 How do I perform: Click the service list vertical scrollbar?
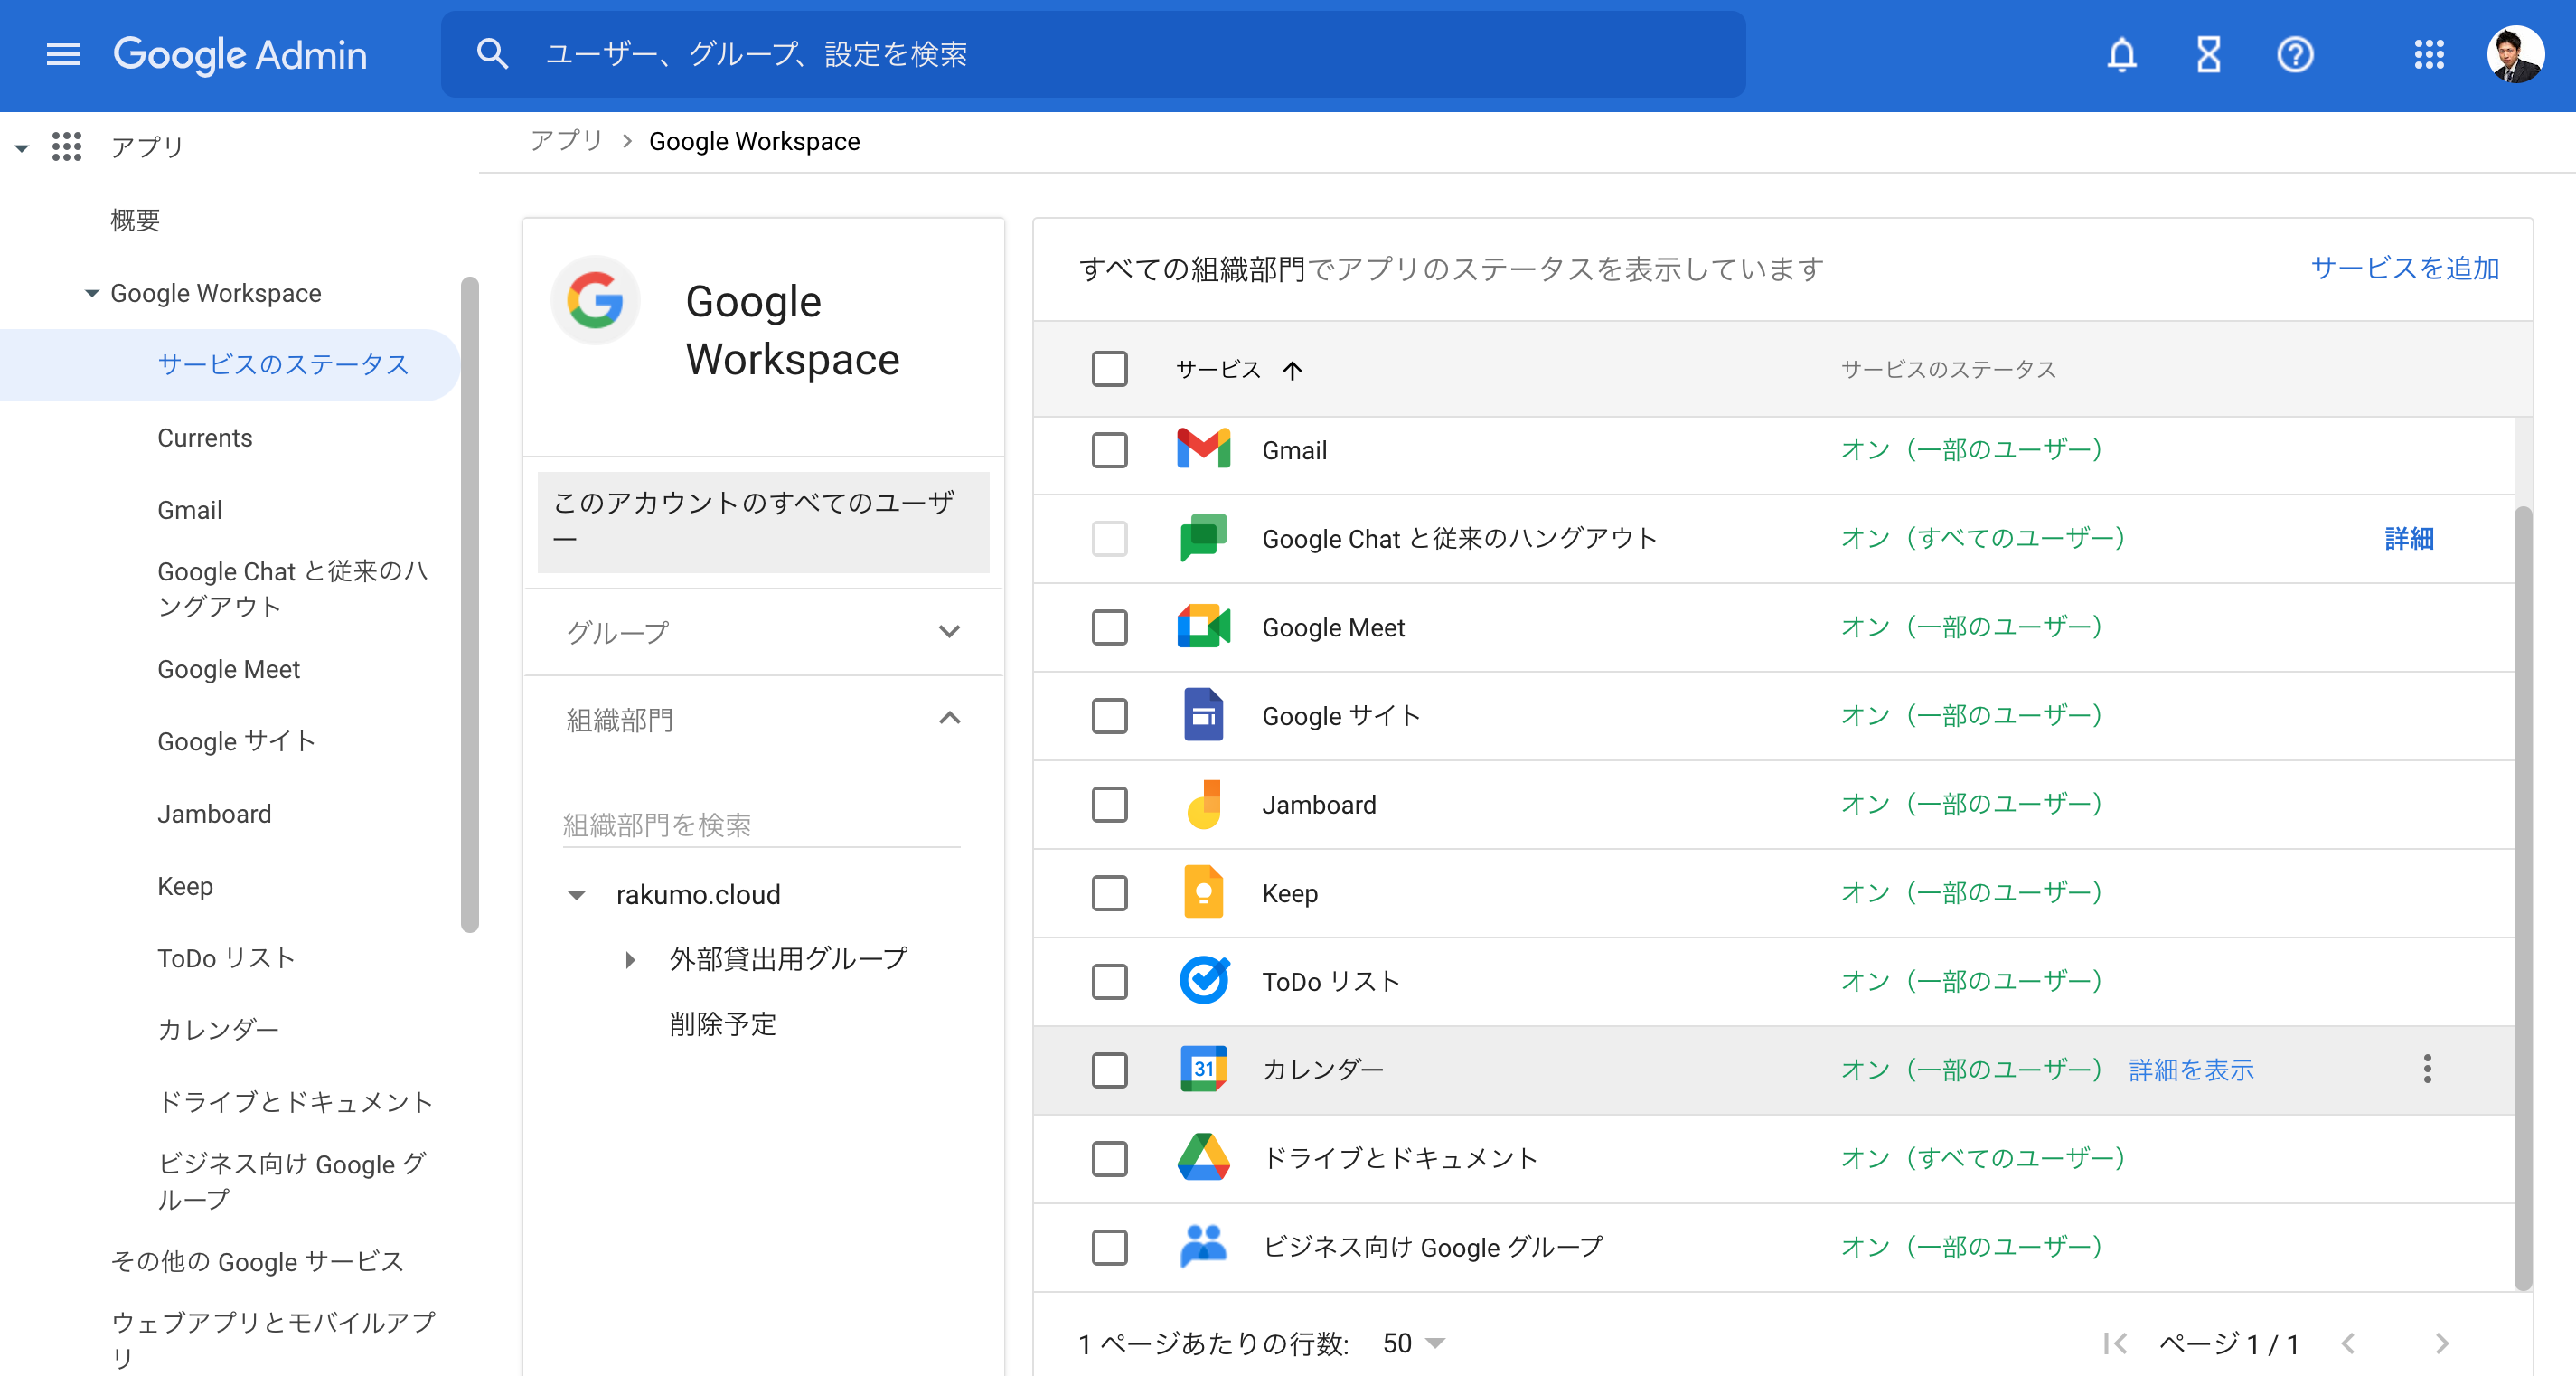point(2522,896)
